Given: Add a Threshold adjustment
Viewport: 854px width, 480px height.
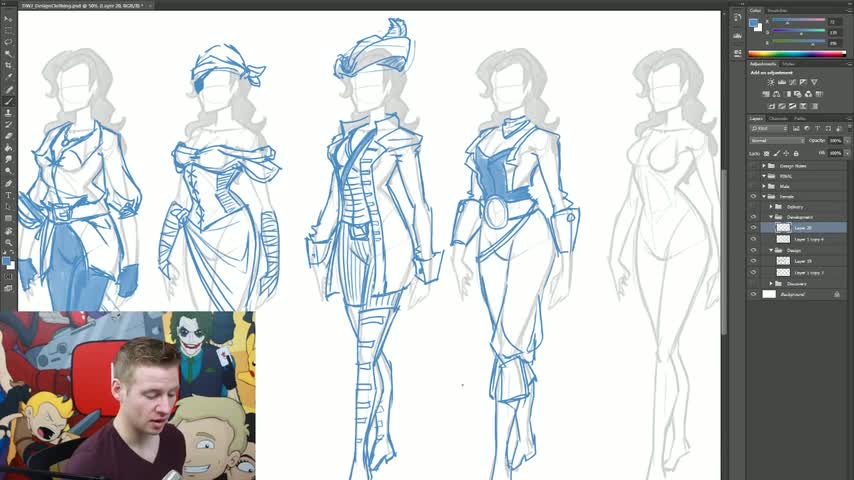Looking at the screenshot, I should click(792, 106).
